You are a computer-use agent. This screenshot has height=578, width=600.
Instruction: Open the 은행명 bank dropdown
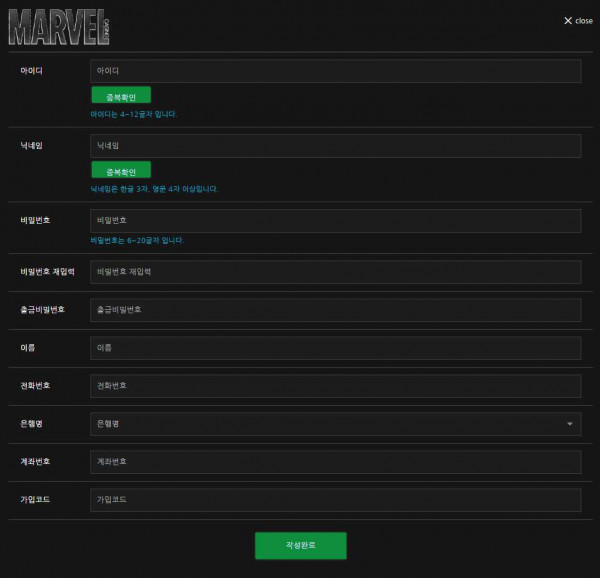[336, 424]
